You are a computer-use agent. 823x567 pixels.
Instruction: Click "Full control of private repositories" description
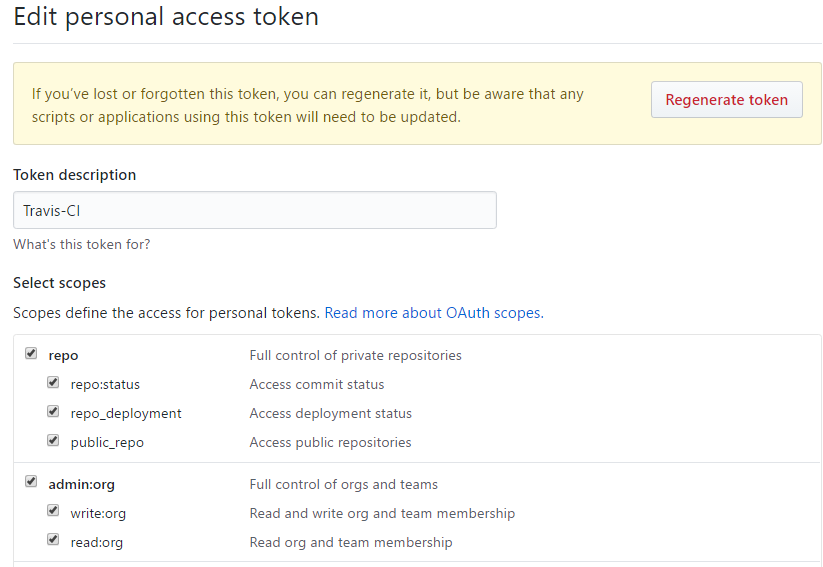355,355
